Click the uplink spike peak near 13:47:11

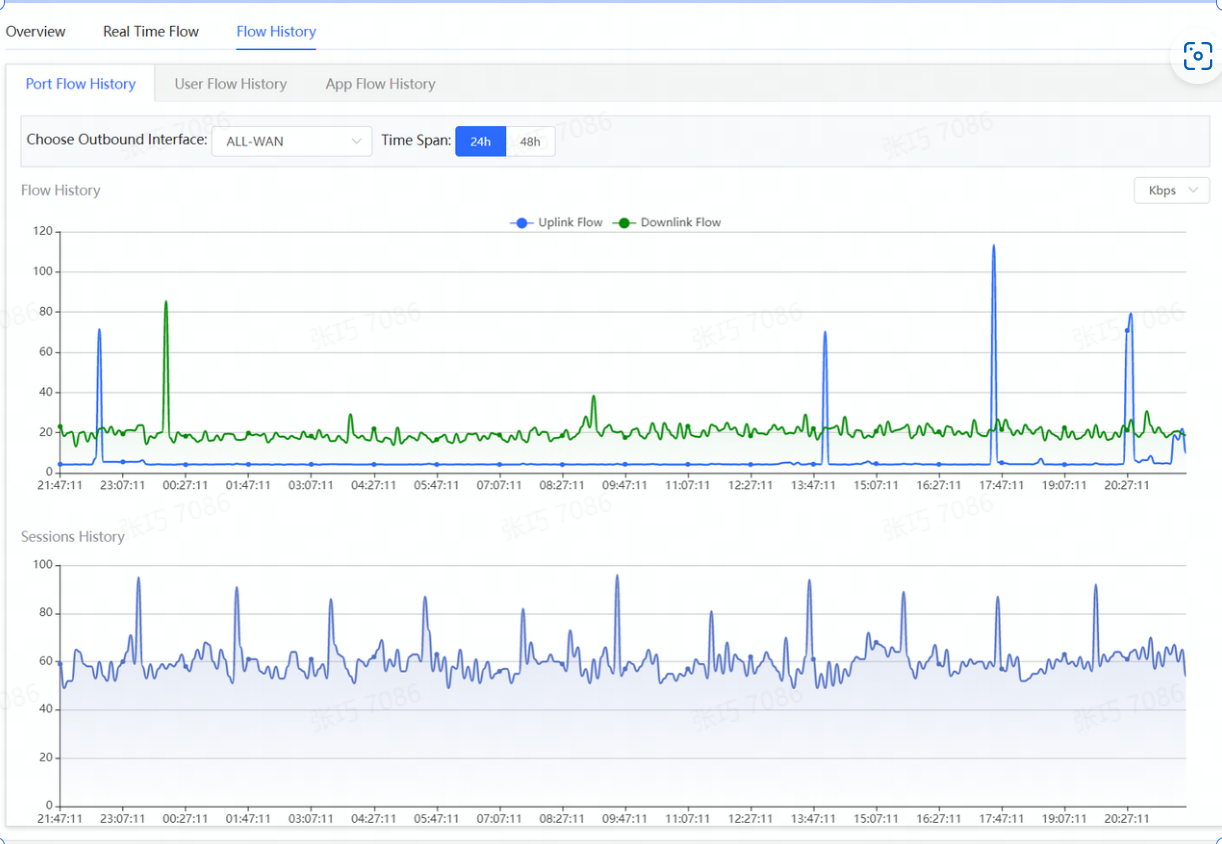[825, 333]
